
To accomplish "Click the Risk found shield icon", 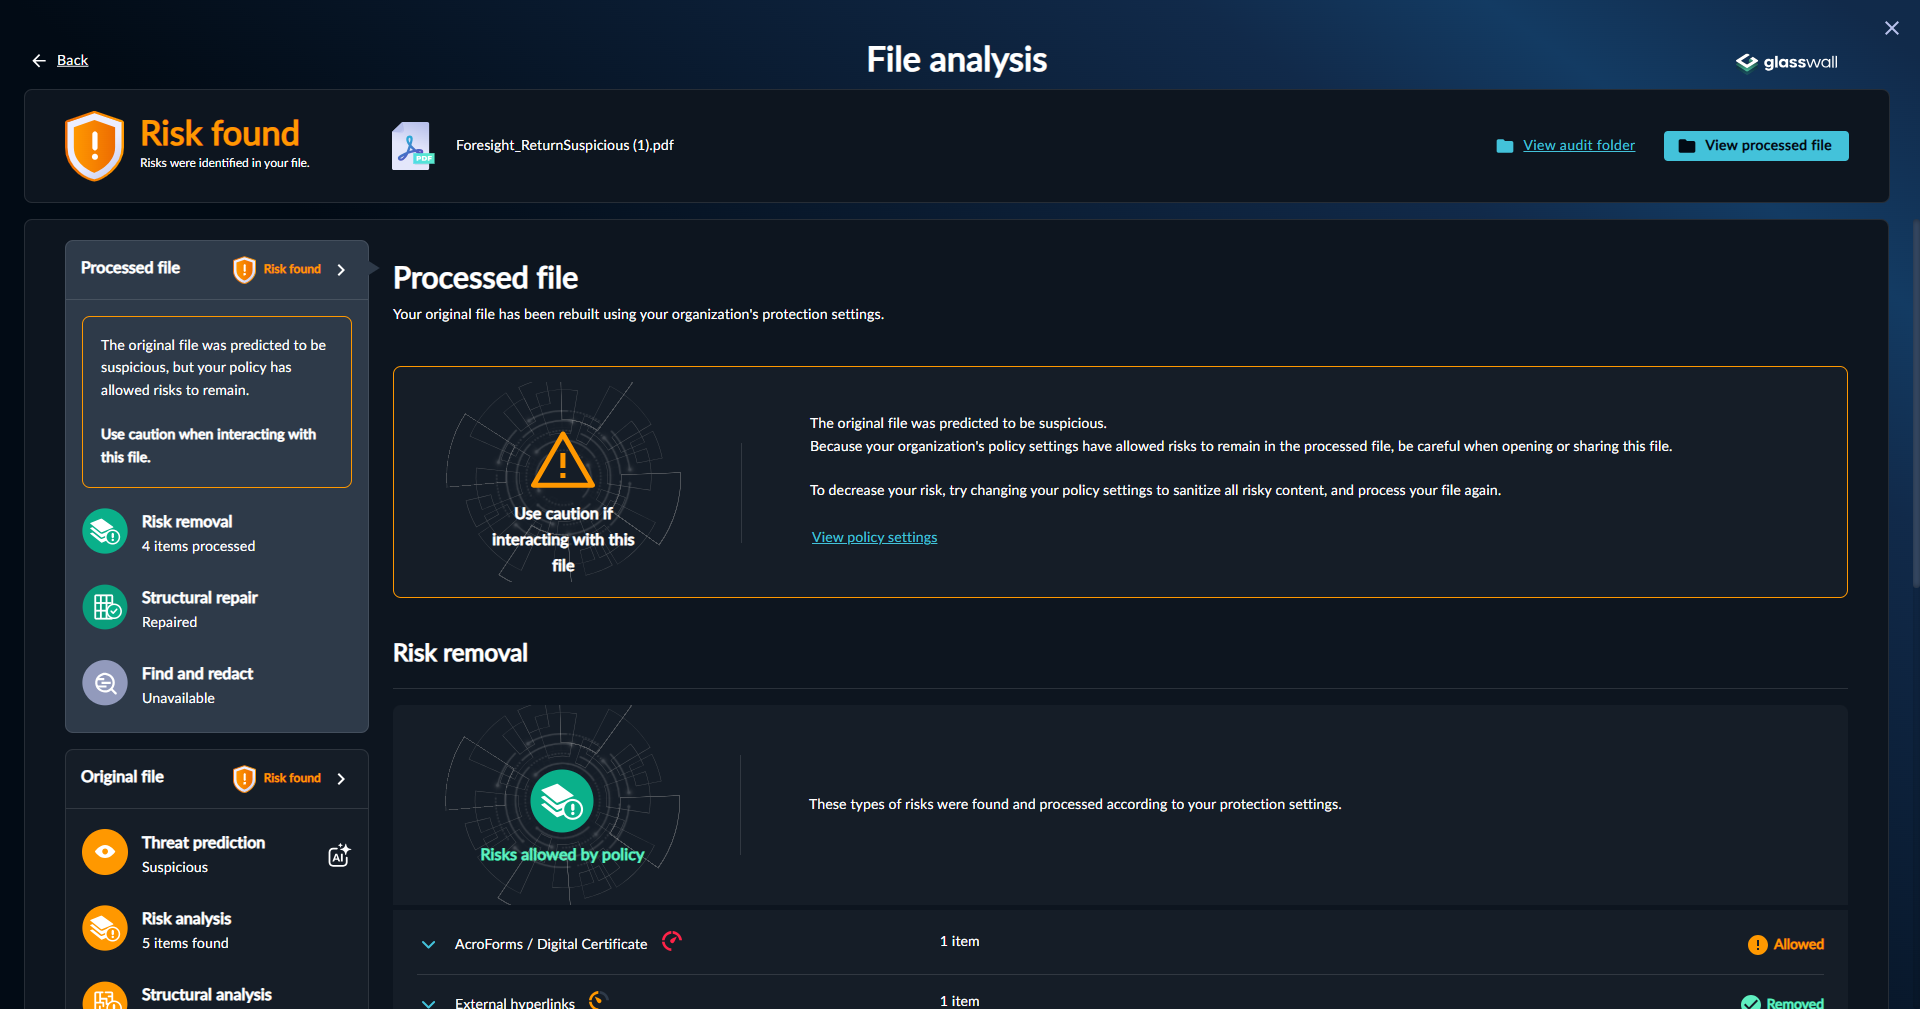I will 94,145.
